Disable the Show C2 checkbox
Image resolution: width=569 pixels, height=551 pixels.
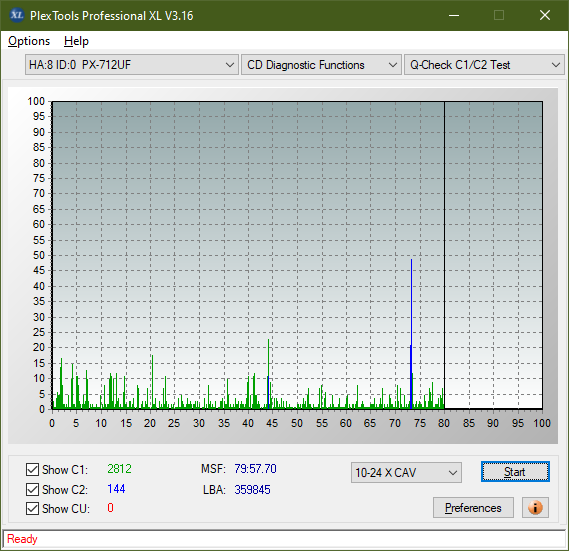pos(32,489)
